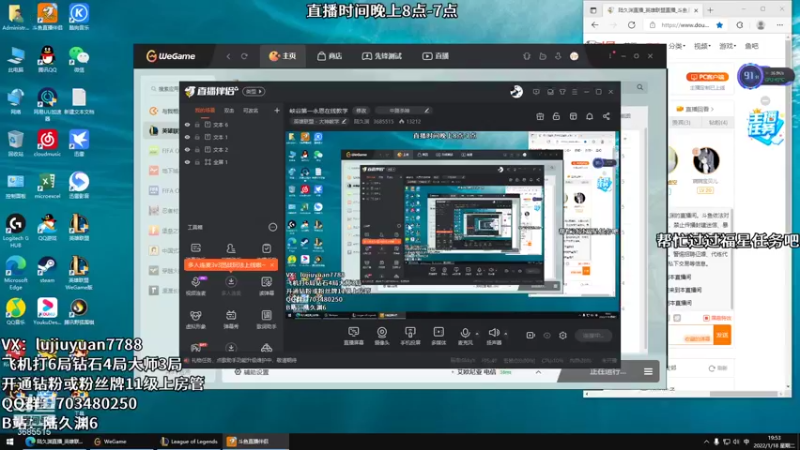Screen dimensions: 800x450
Task: Toggle the preview eye icon in the bottom bar
Action: [547, 336]
